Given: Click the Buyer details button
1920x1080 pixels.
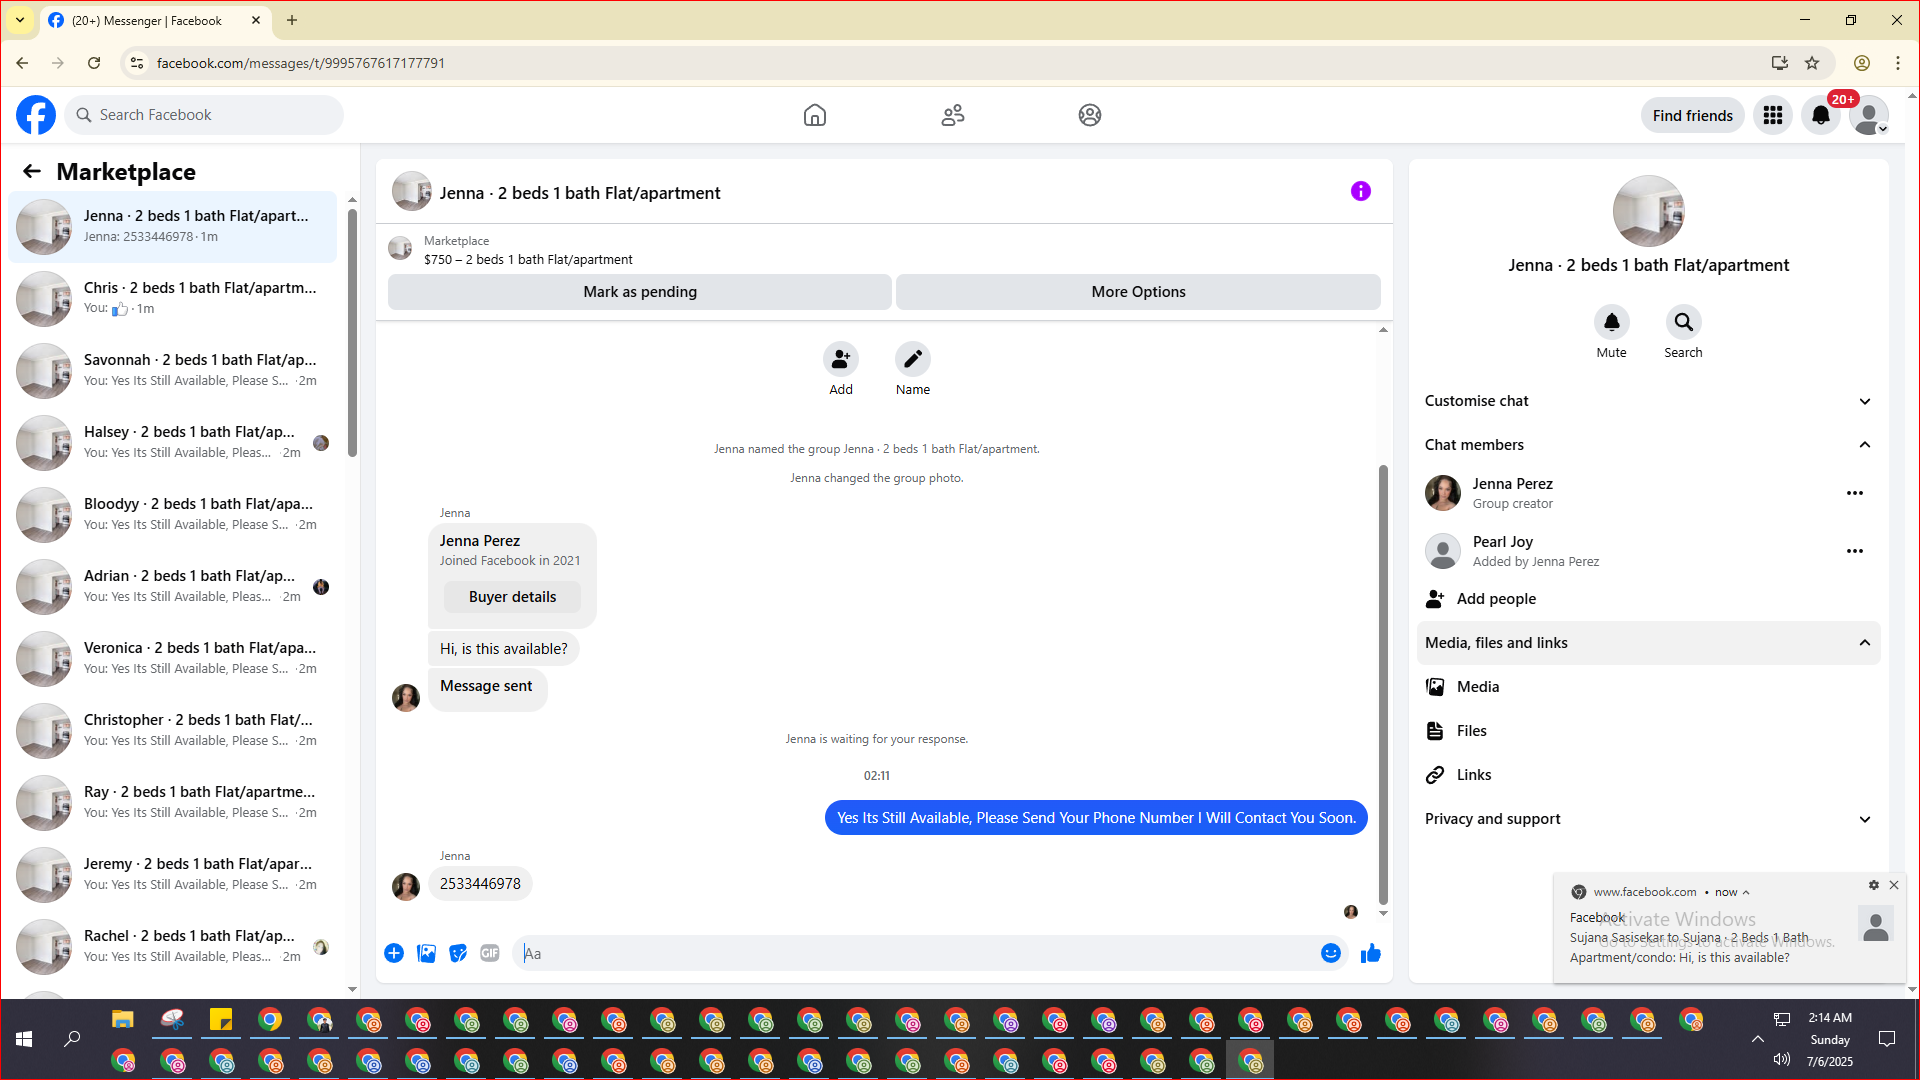Looking at the screenshot, I should pos(512,597).
